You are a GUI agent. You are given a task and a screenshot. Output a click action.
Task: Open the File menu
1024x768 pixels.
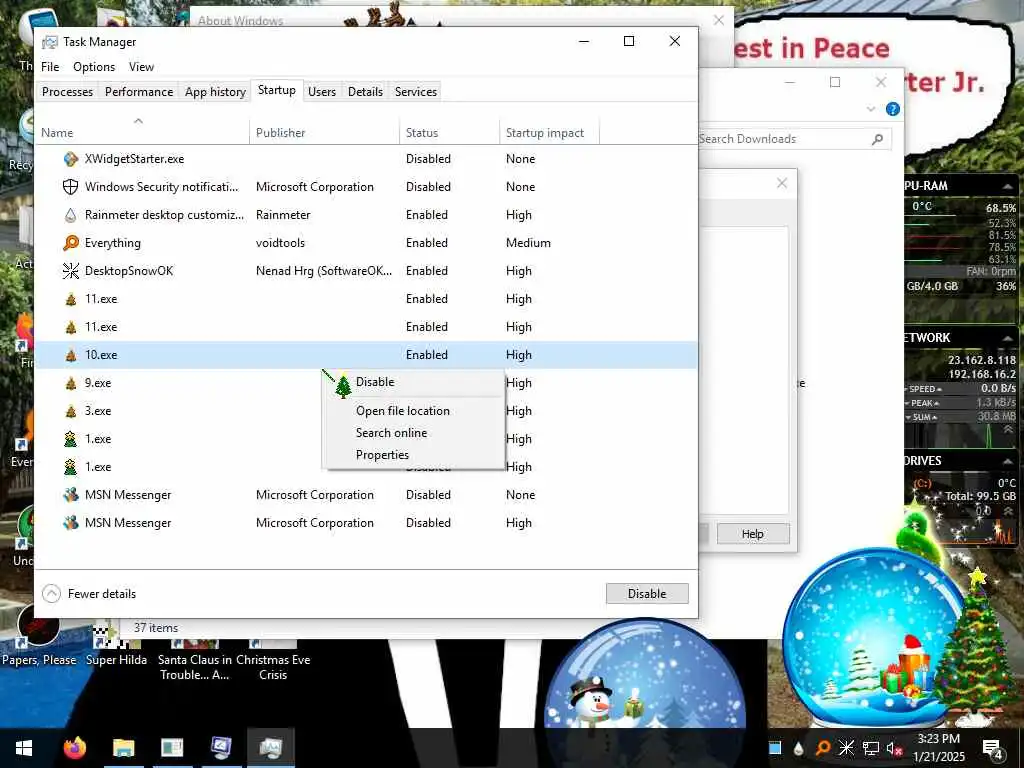[50, 67]
